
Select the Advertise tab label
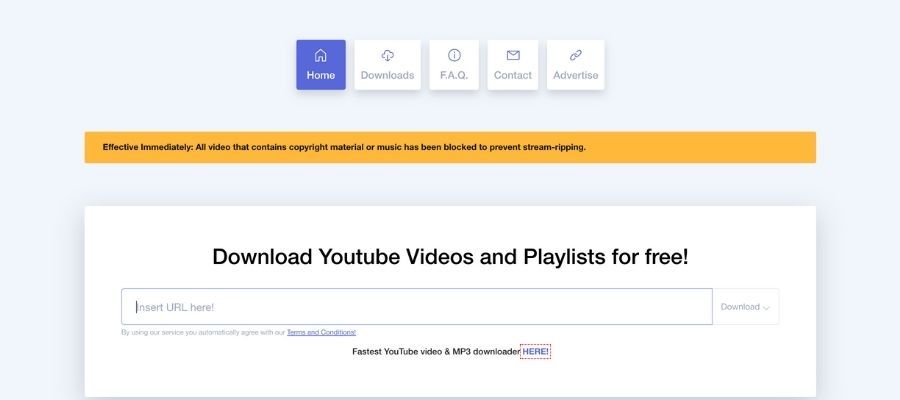pyautogui.click(x=576, y=75)
